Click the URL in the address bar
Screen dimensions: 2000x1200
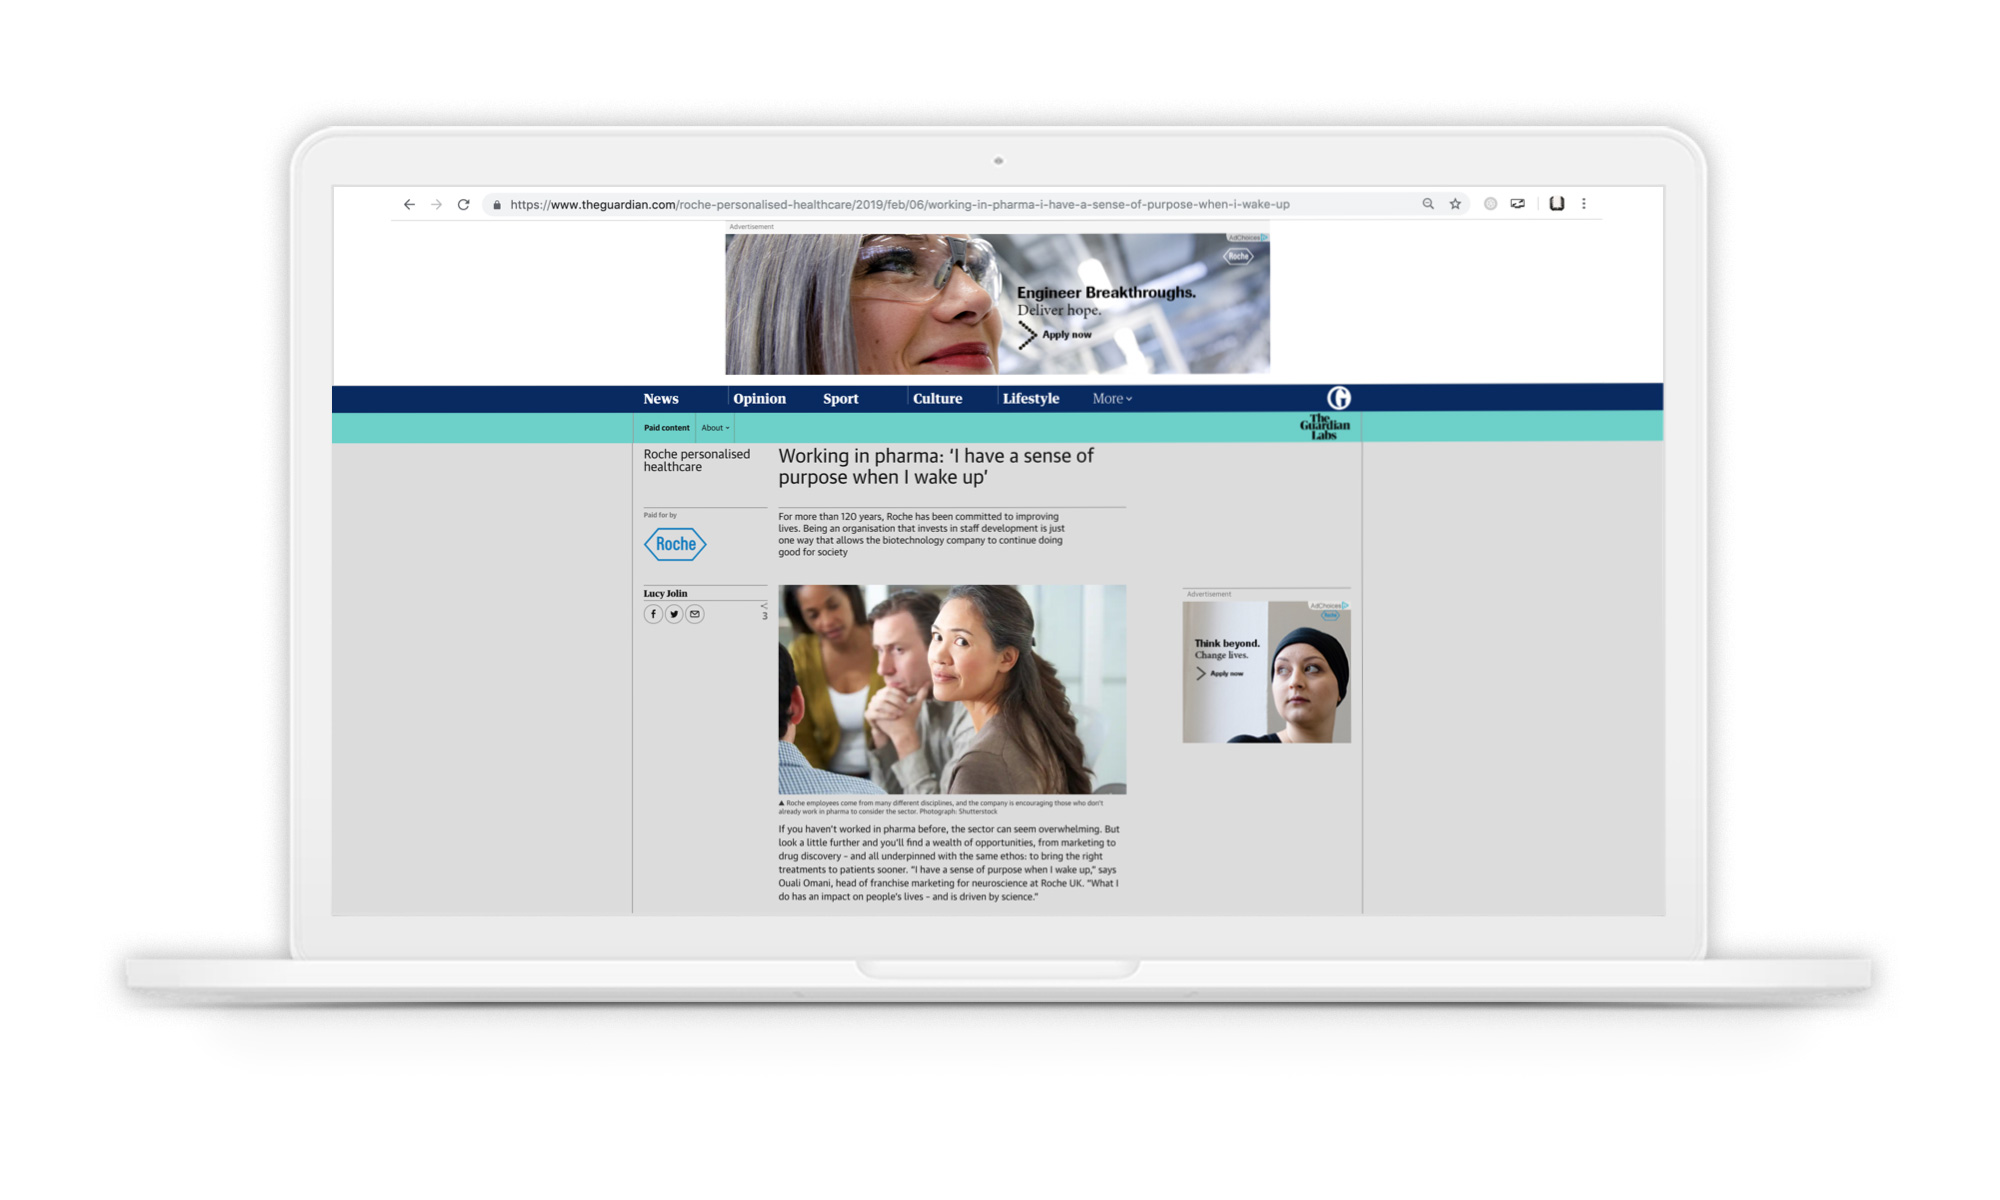coord(900,204)
